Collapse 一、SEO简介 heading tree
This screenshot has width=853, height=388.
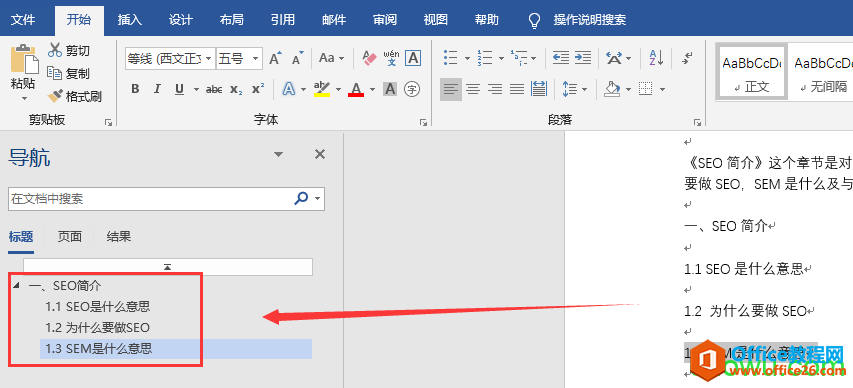coord(16,285)
